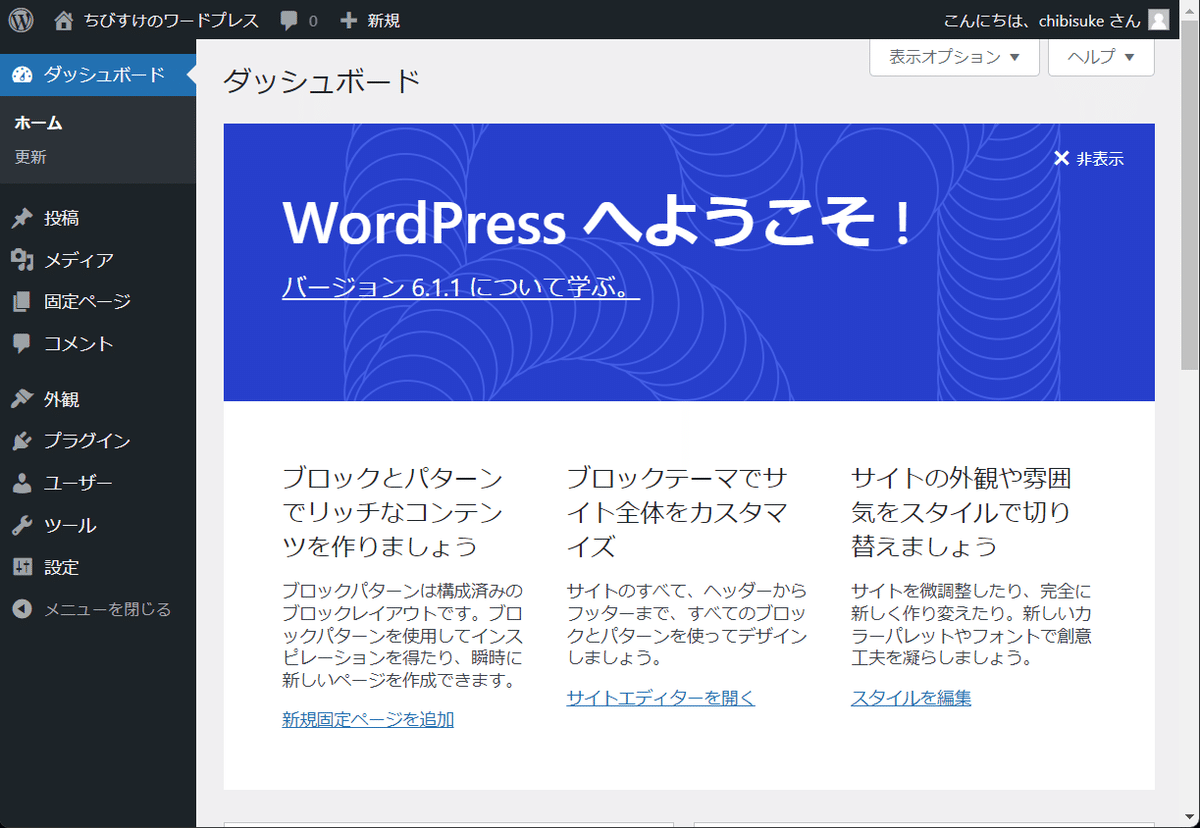Screen dimensions: 1200x828
Task: Click heading サイトの外観や雰囲気をスタイルで切り替え
Action: point(962,512)
